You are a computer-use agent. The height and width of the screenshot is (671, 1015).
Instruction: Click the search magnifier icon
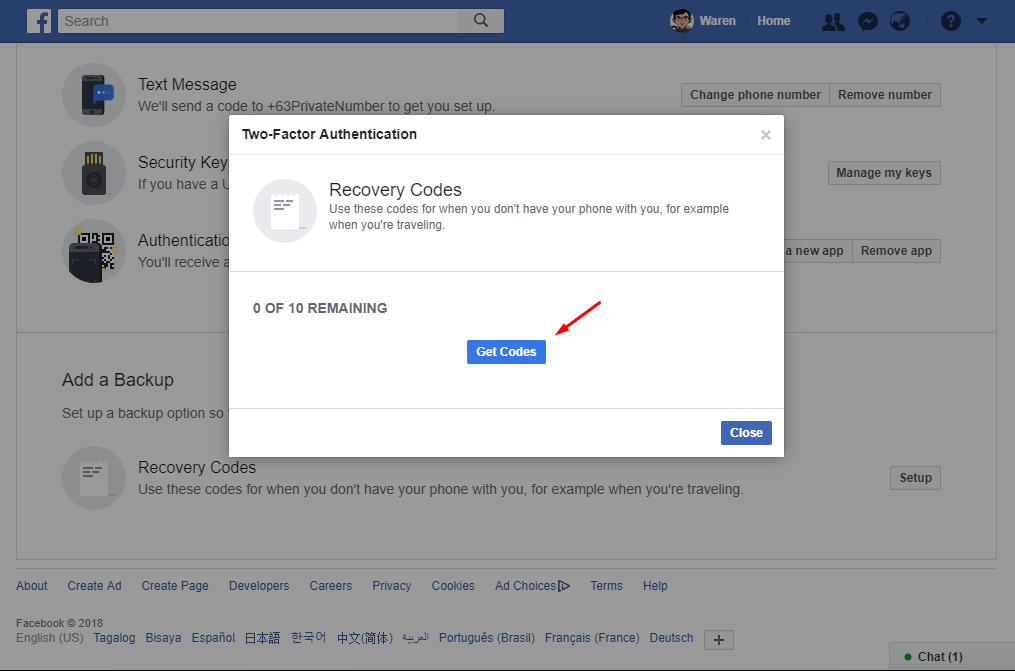(x=479, y=20)
